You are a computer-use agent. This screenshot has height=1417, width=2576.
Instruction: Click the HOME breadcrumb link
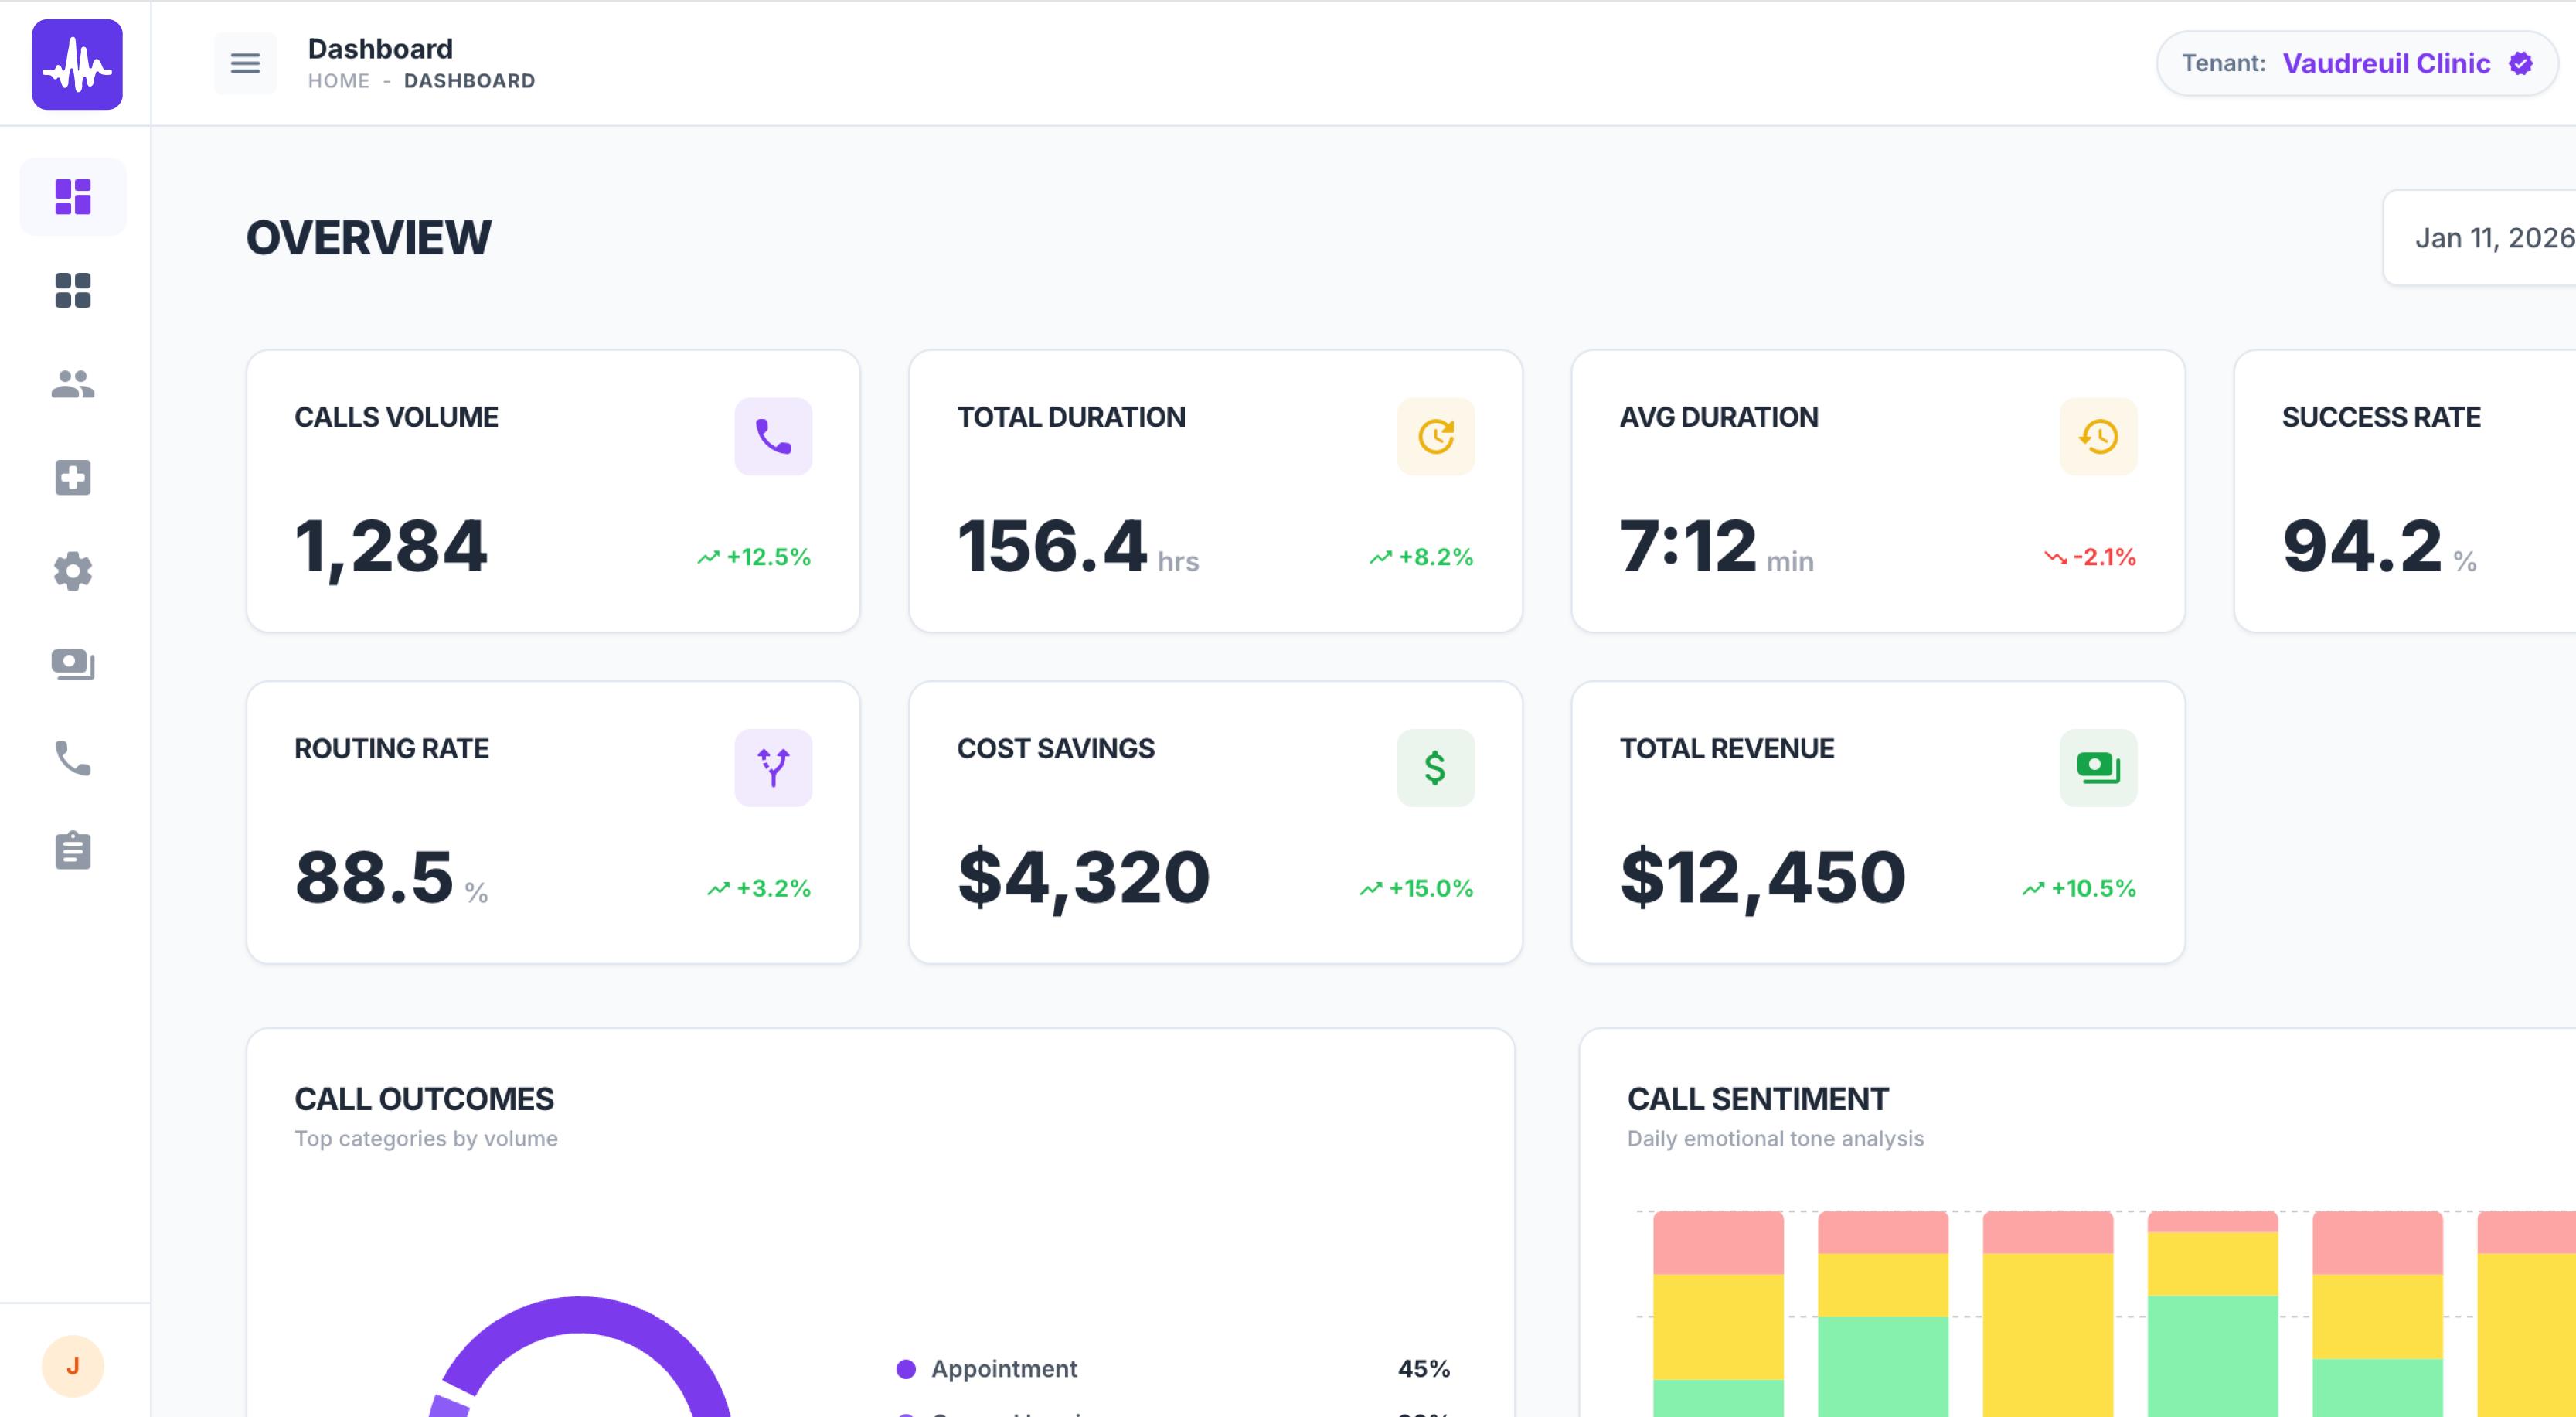point(338,81)
